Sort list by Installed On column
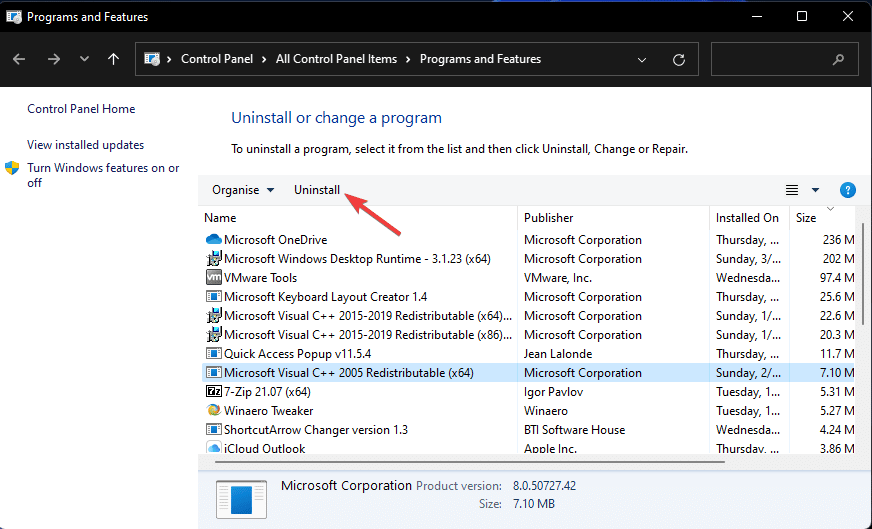Viewport: 872px width, 529px height. pos(749,218)
